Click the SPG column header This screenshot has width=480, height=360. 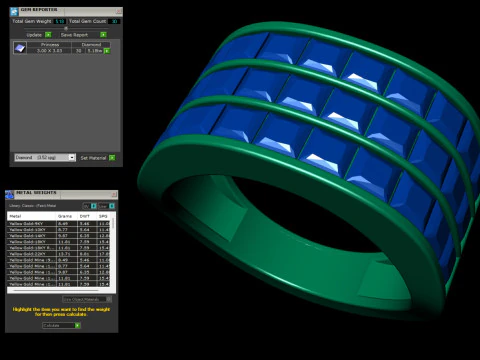pyautogui.click(x=103, y=216)
